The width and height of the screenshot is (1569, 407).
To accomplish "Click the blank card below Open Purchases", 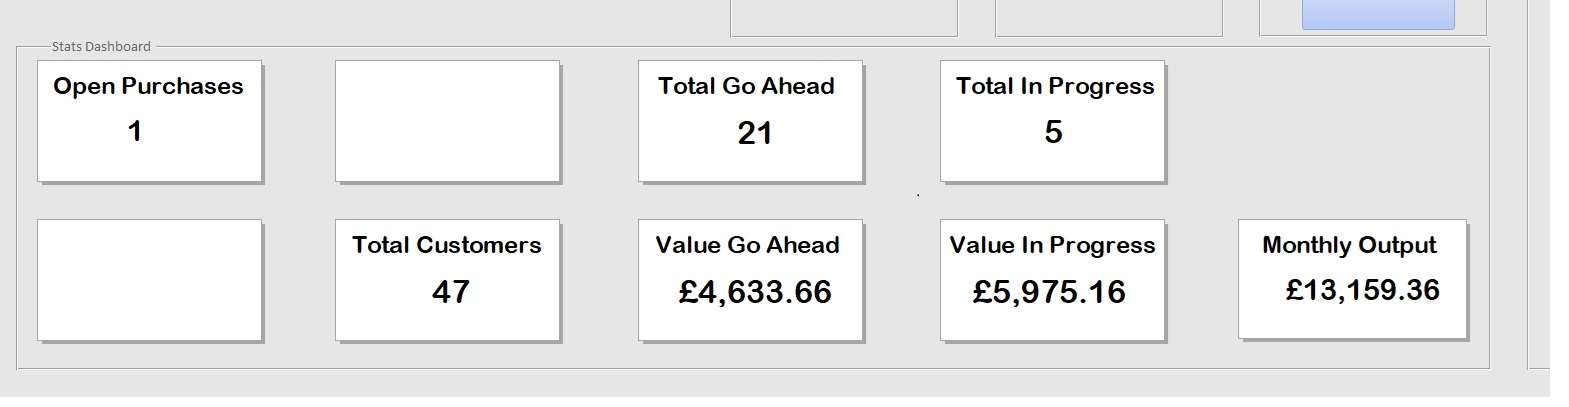I will 149,280.
